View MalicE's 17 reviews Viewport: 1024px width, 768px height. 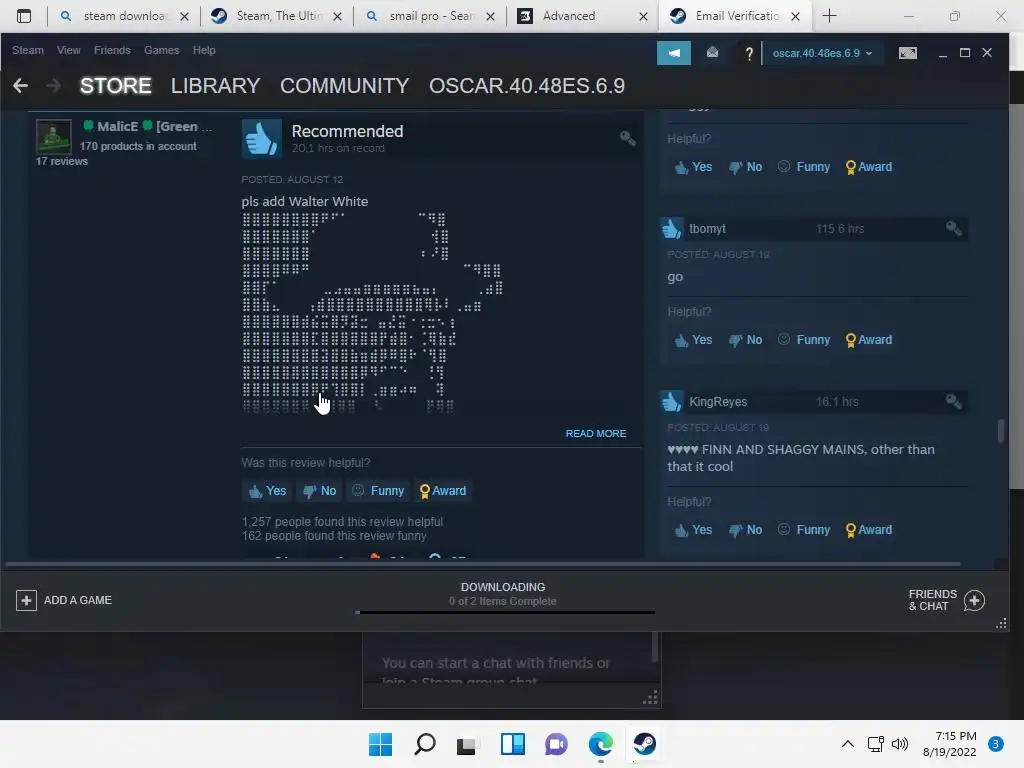coord(61,161)
